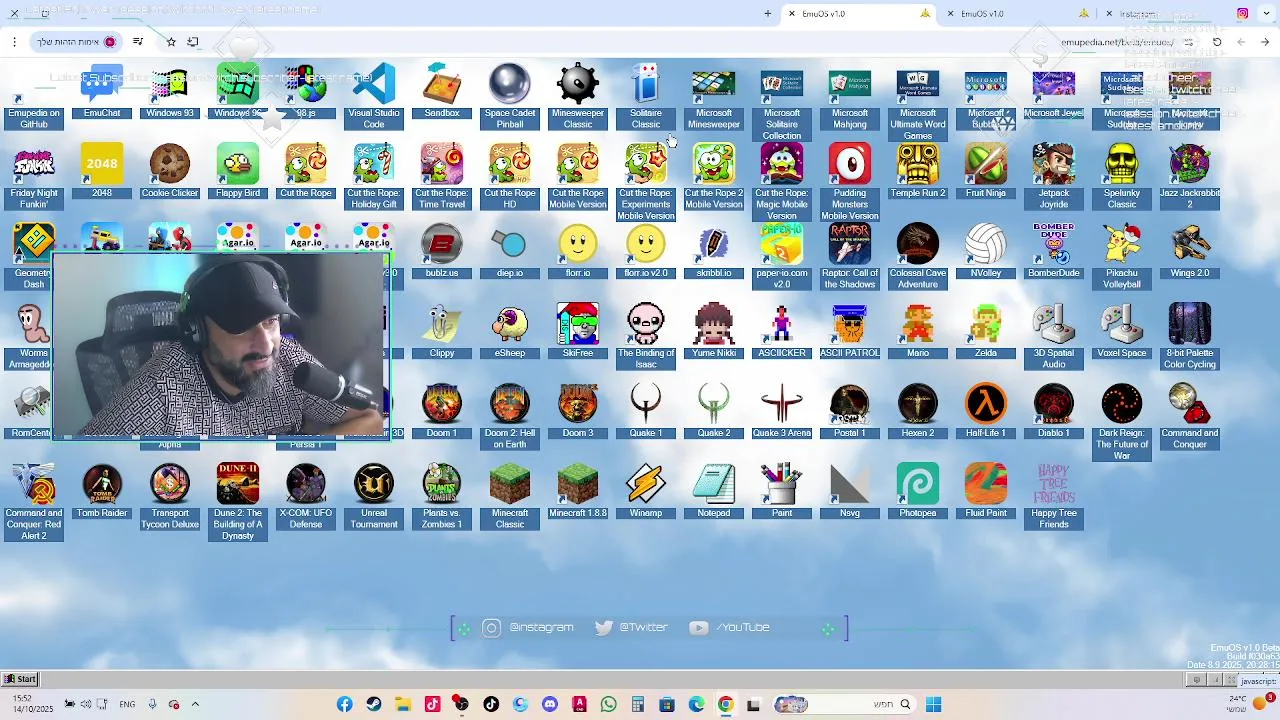Launch Clippy icon
This screenshot has height=720, width=1280.
442,332
